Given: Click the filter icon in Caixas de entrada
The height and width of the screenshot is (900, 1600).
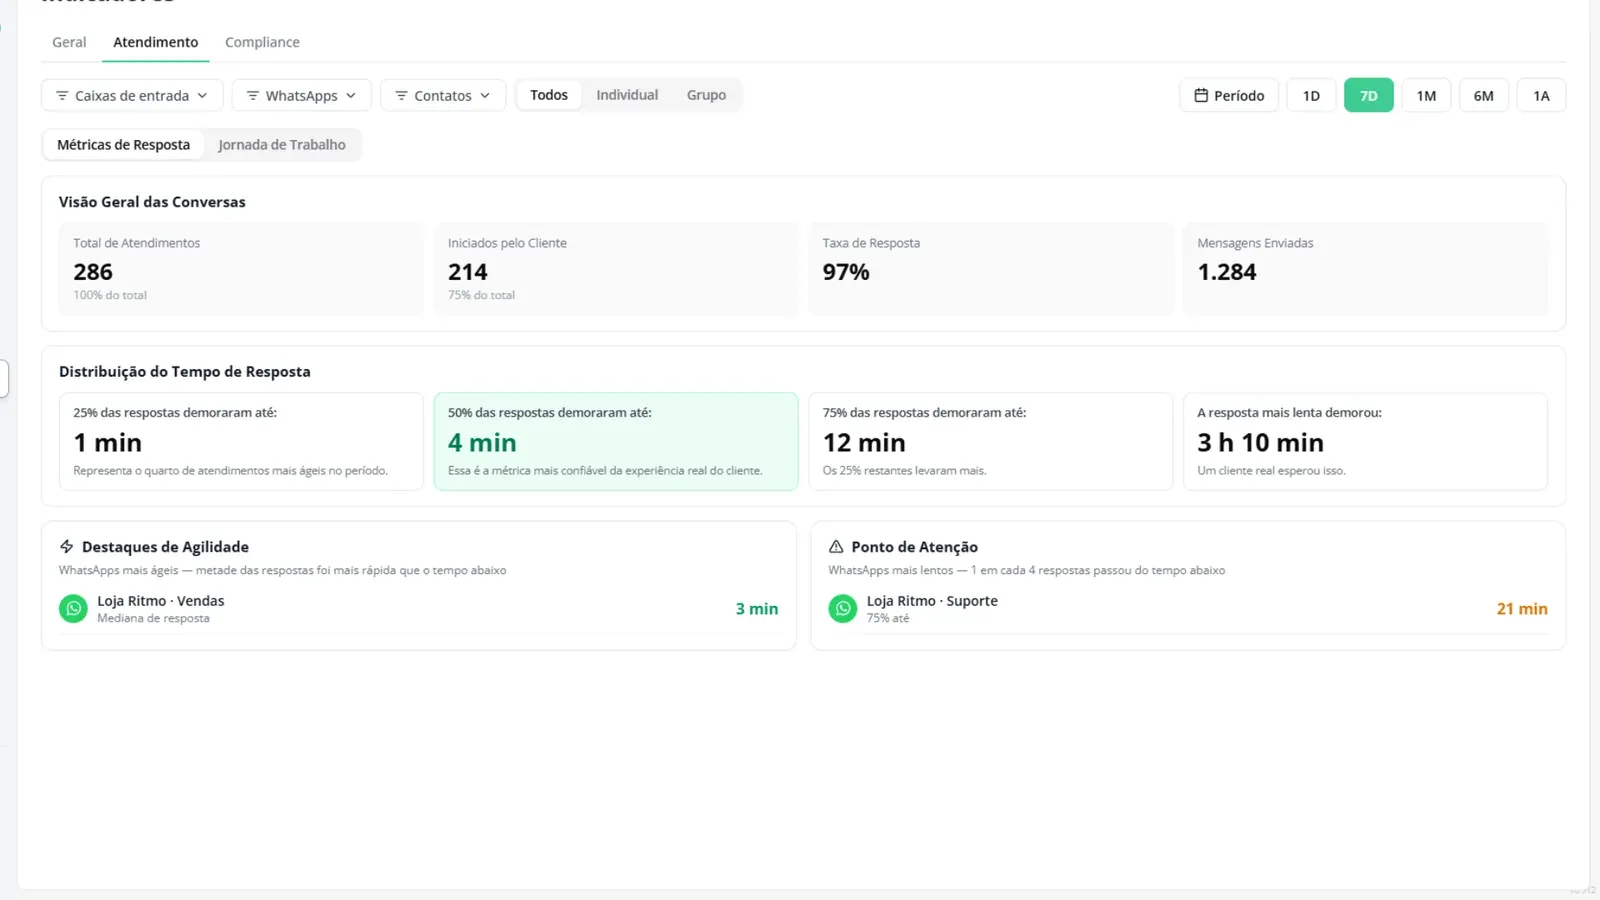Looking at the screenshot, I should (62, 96).
